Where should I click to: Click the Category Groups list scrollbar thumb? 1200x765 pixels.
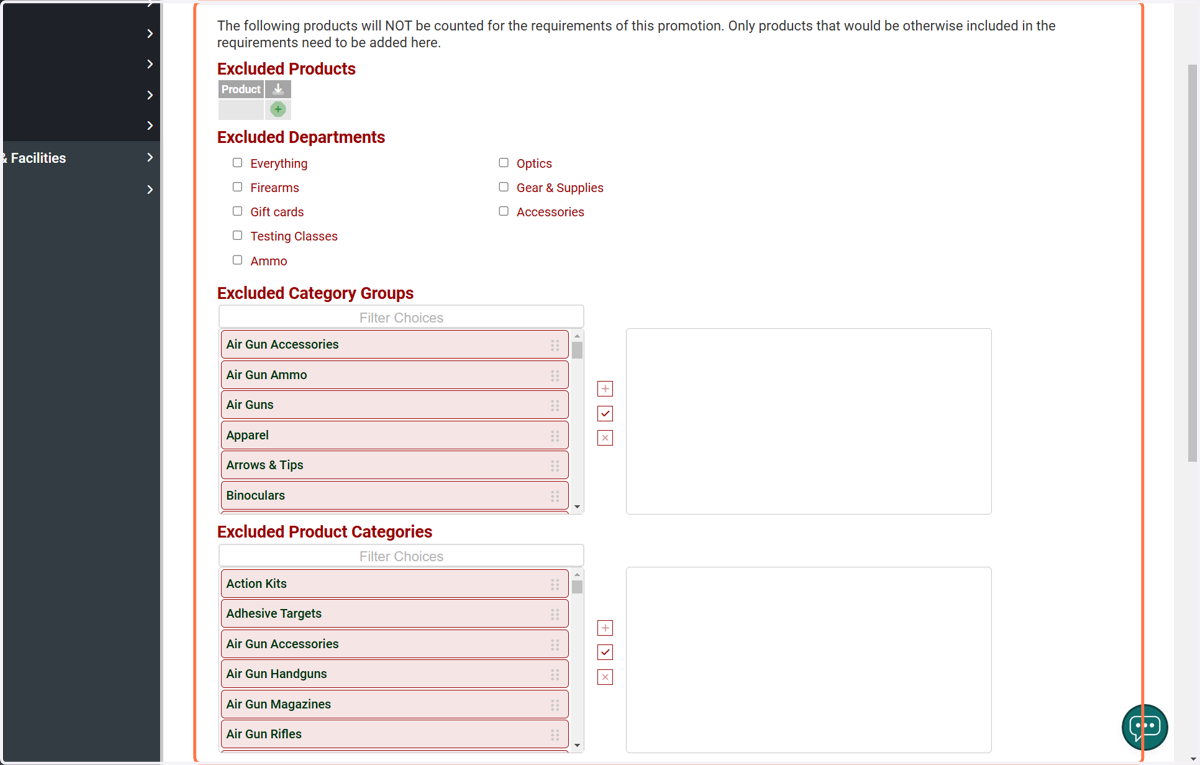click(577, 350)
